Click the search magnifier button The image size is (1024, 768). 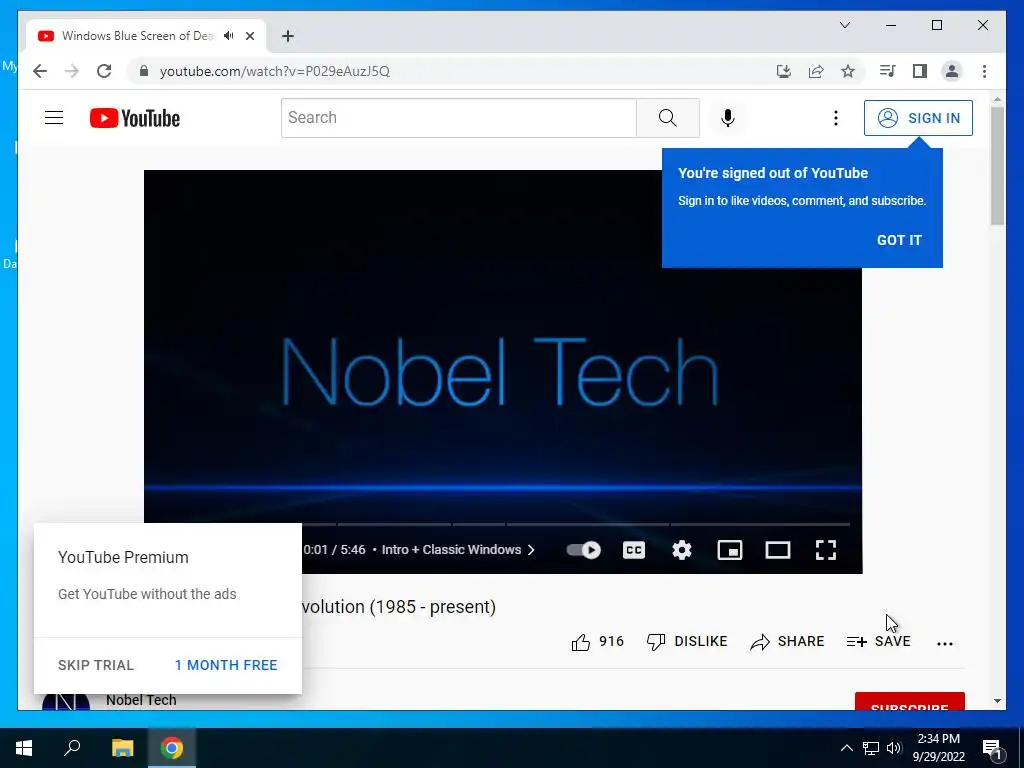pyautogui.click(x=667, y=118)
